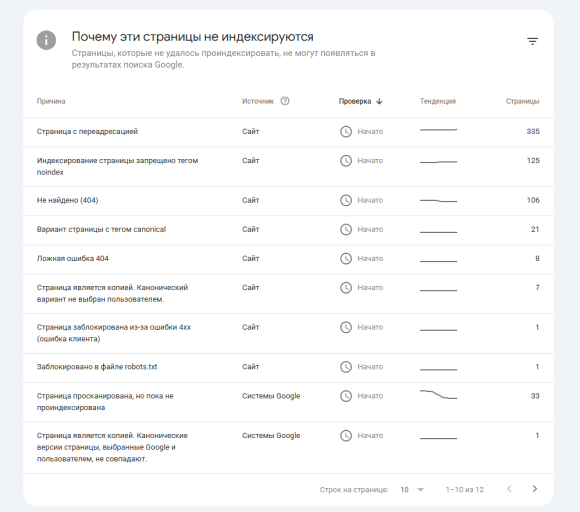Screen dimensions: 580x512
Task: Click the Проверка column header
Action: 355,101
